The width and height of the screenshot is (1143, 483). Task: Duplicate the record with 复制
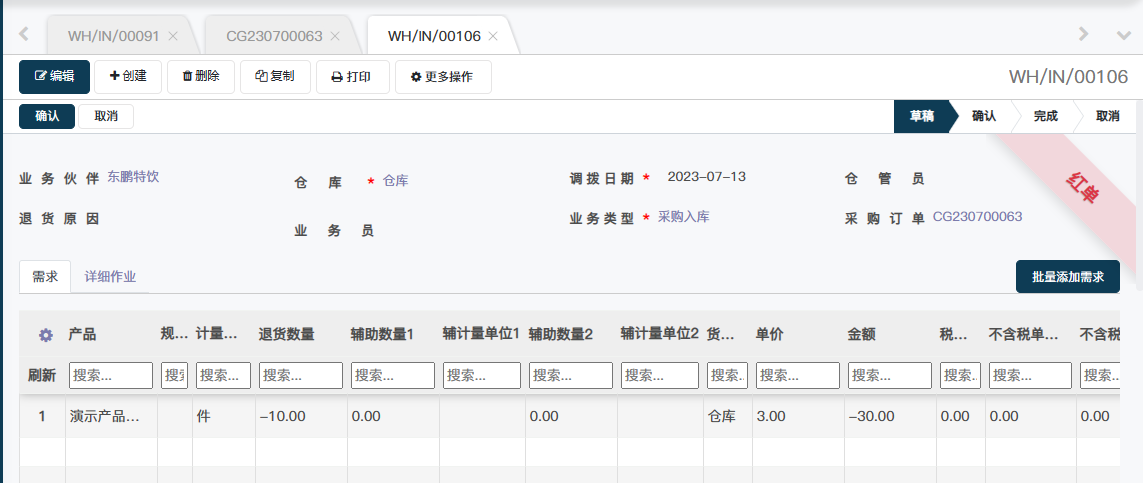coord(275,76)
